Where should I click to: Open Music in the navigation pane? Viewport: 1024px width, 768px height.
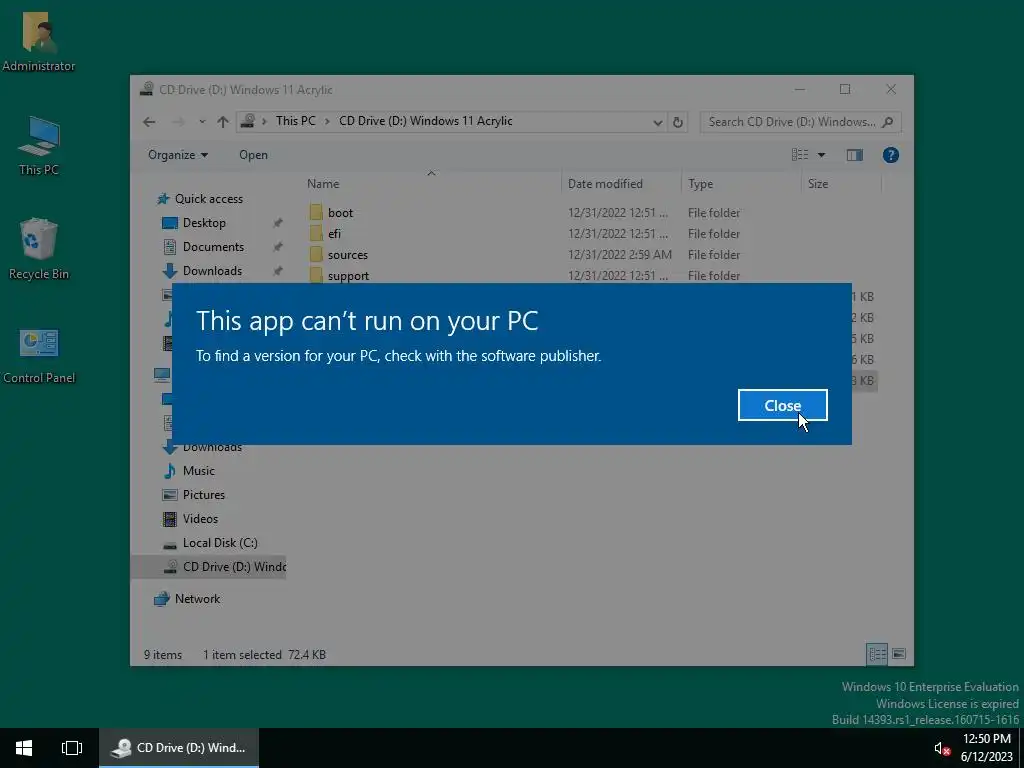pos(188,471)
